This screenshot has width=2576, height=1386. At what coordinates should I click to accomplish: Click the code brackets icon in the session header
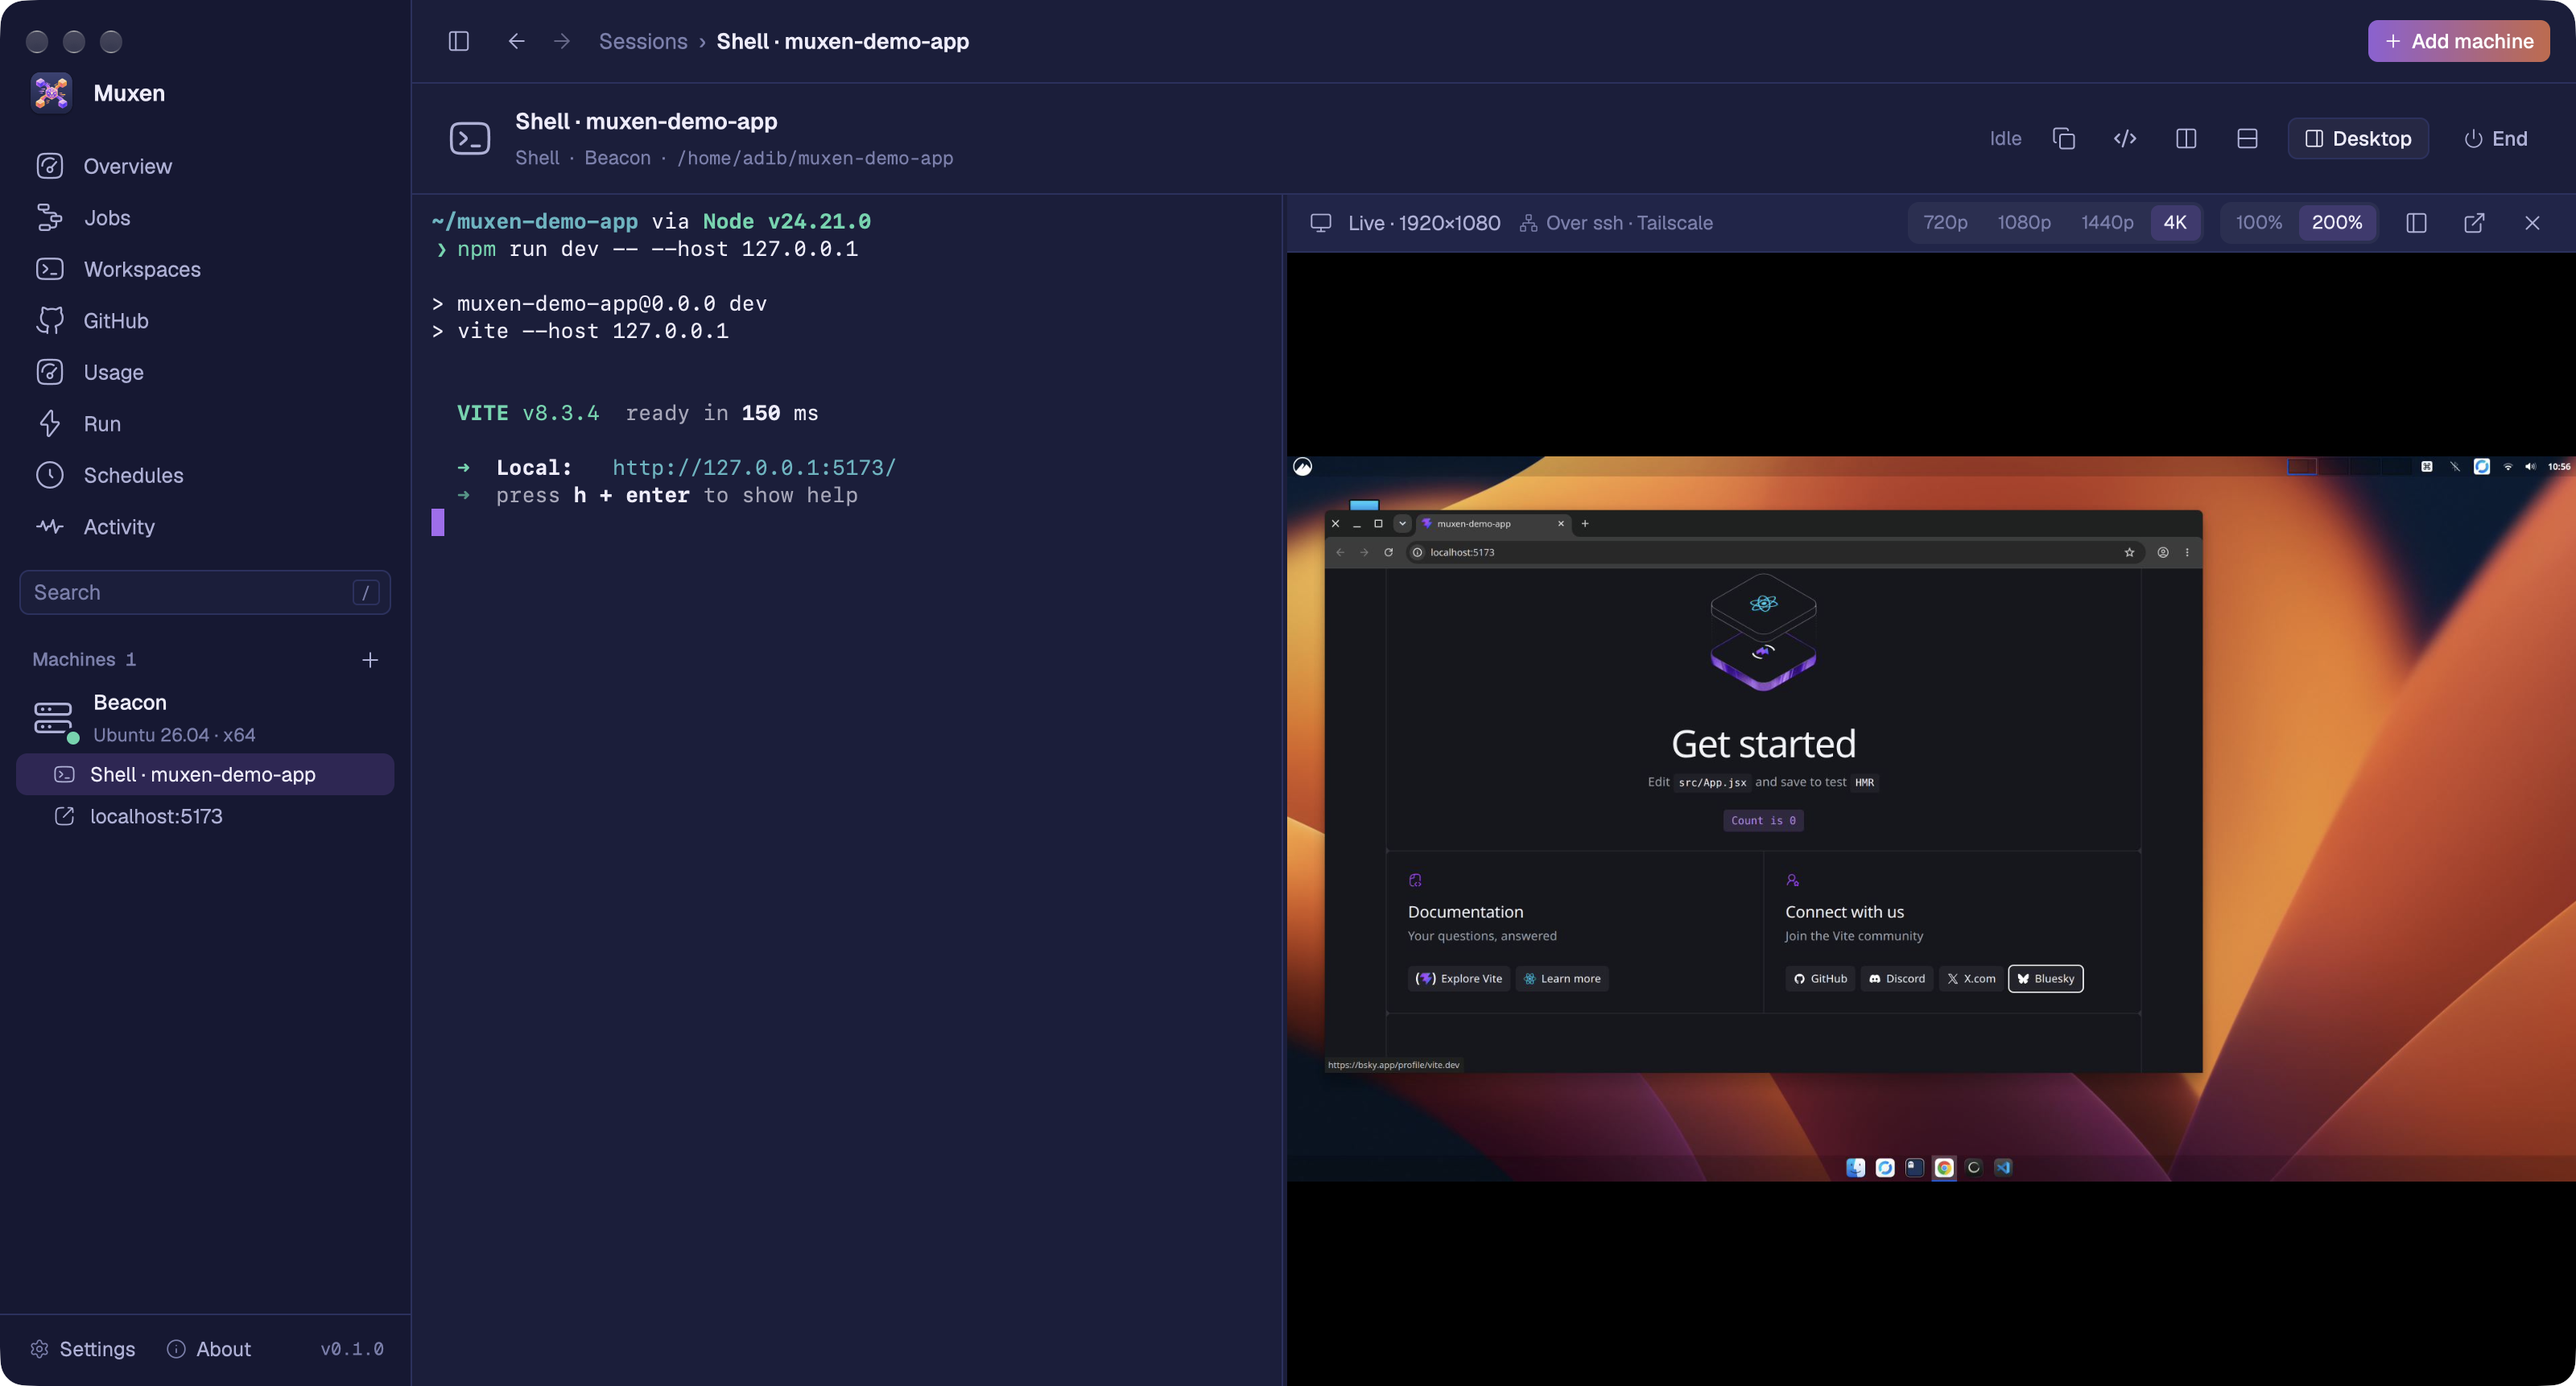tap(2125, 138)
